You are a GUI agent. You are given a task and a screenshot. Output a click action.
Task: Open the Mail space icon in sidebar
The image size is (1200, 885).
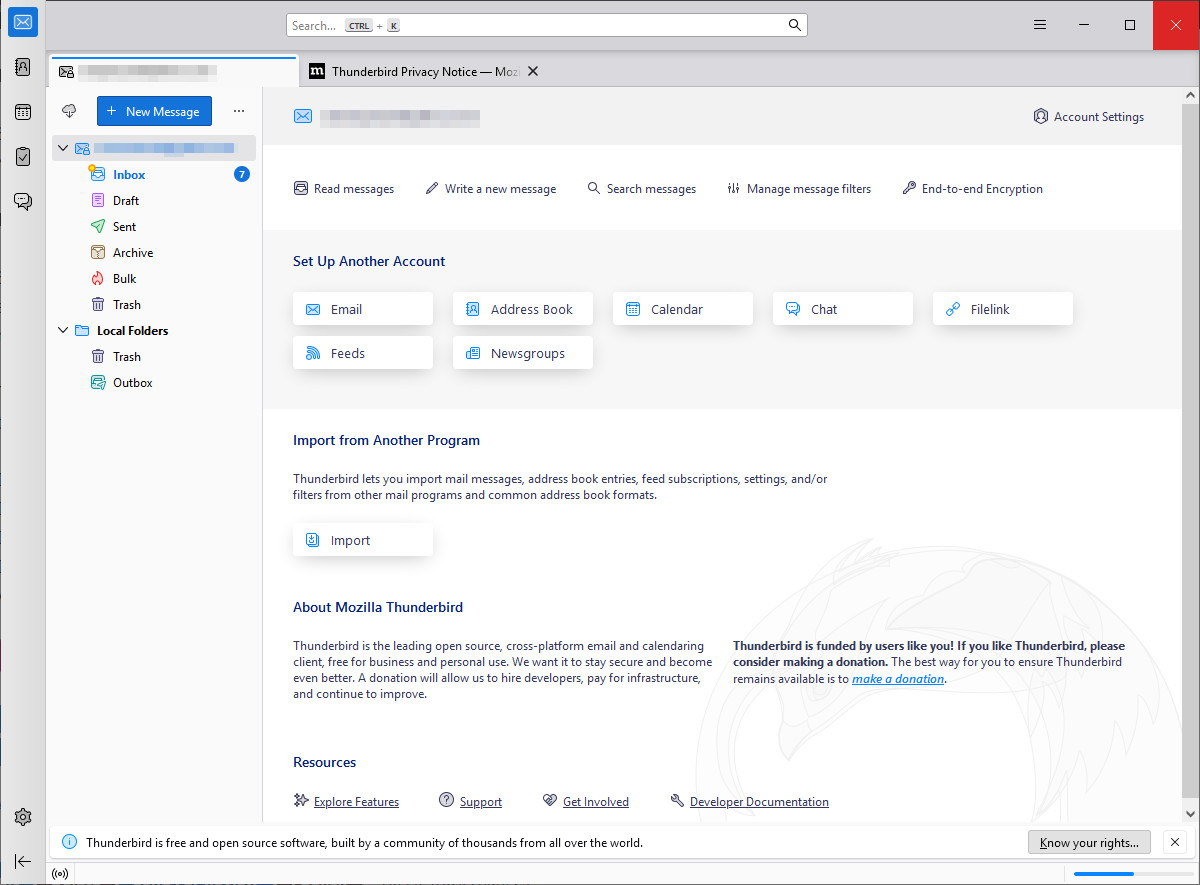coord(23,22)
